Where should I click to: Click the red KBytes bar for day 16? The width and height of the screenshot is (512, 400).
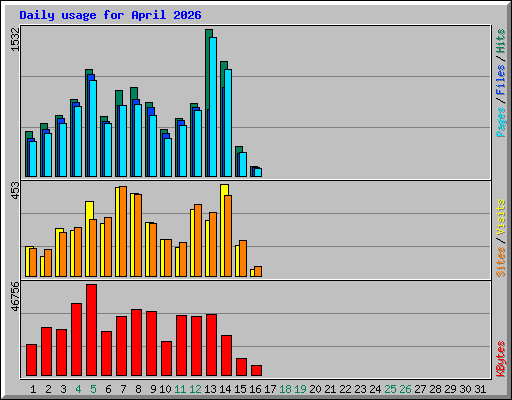pyautogui.click(x=256, y=371)
